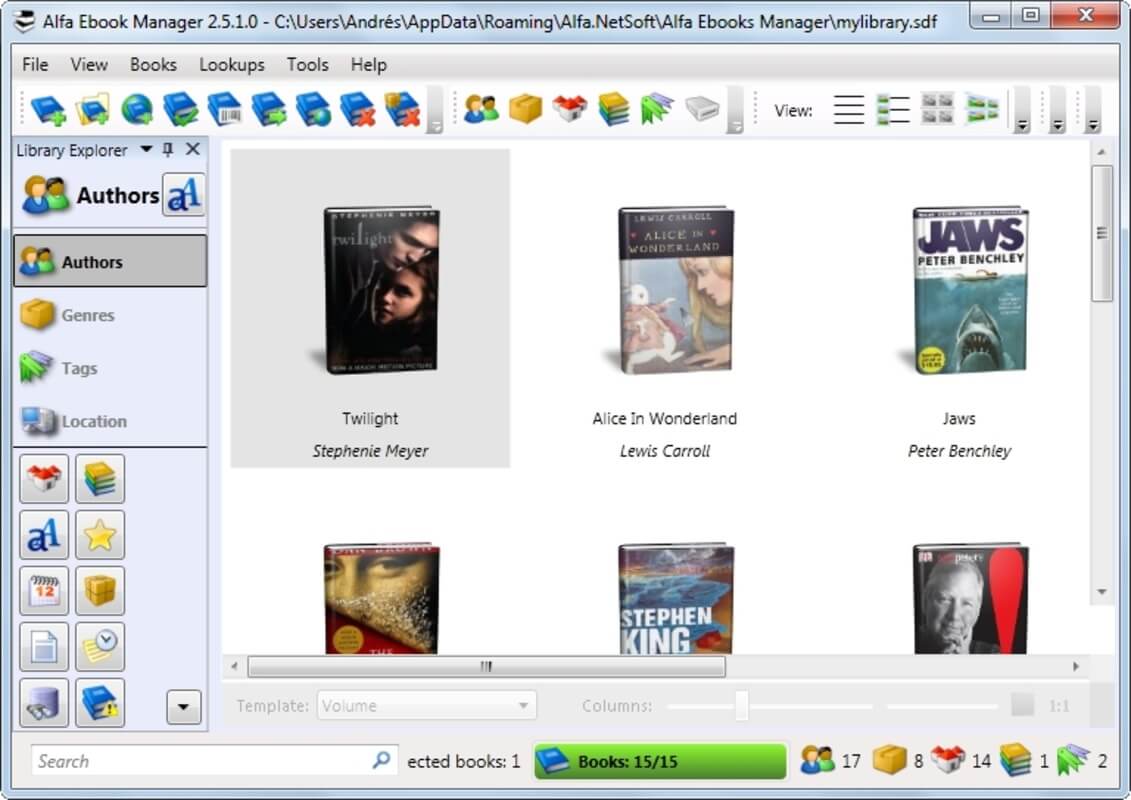1131x800 pixels.
Task: Click the clock and notes sidebar icon
Action: tap(100, 647)
